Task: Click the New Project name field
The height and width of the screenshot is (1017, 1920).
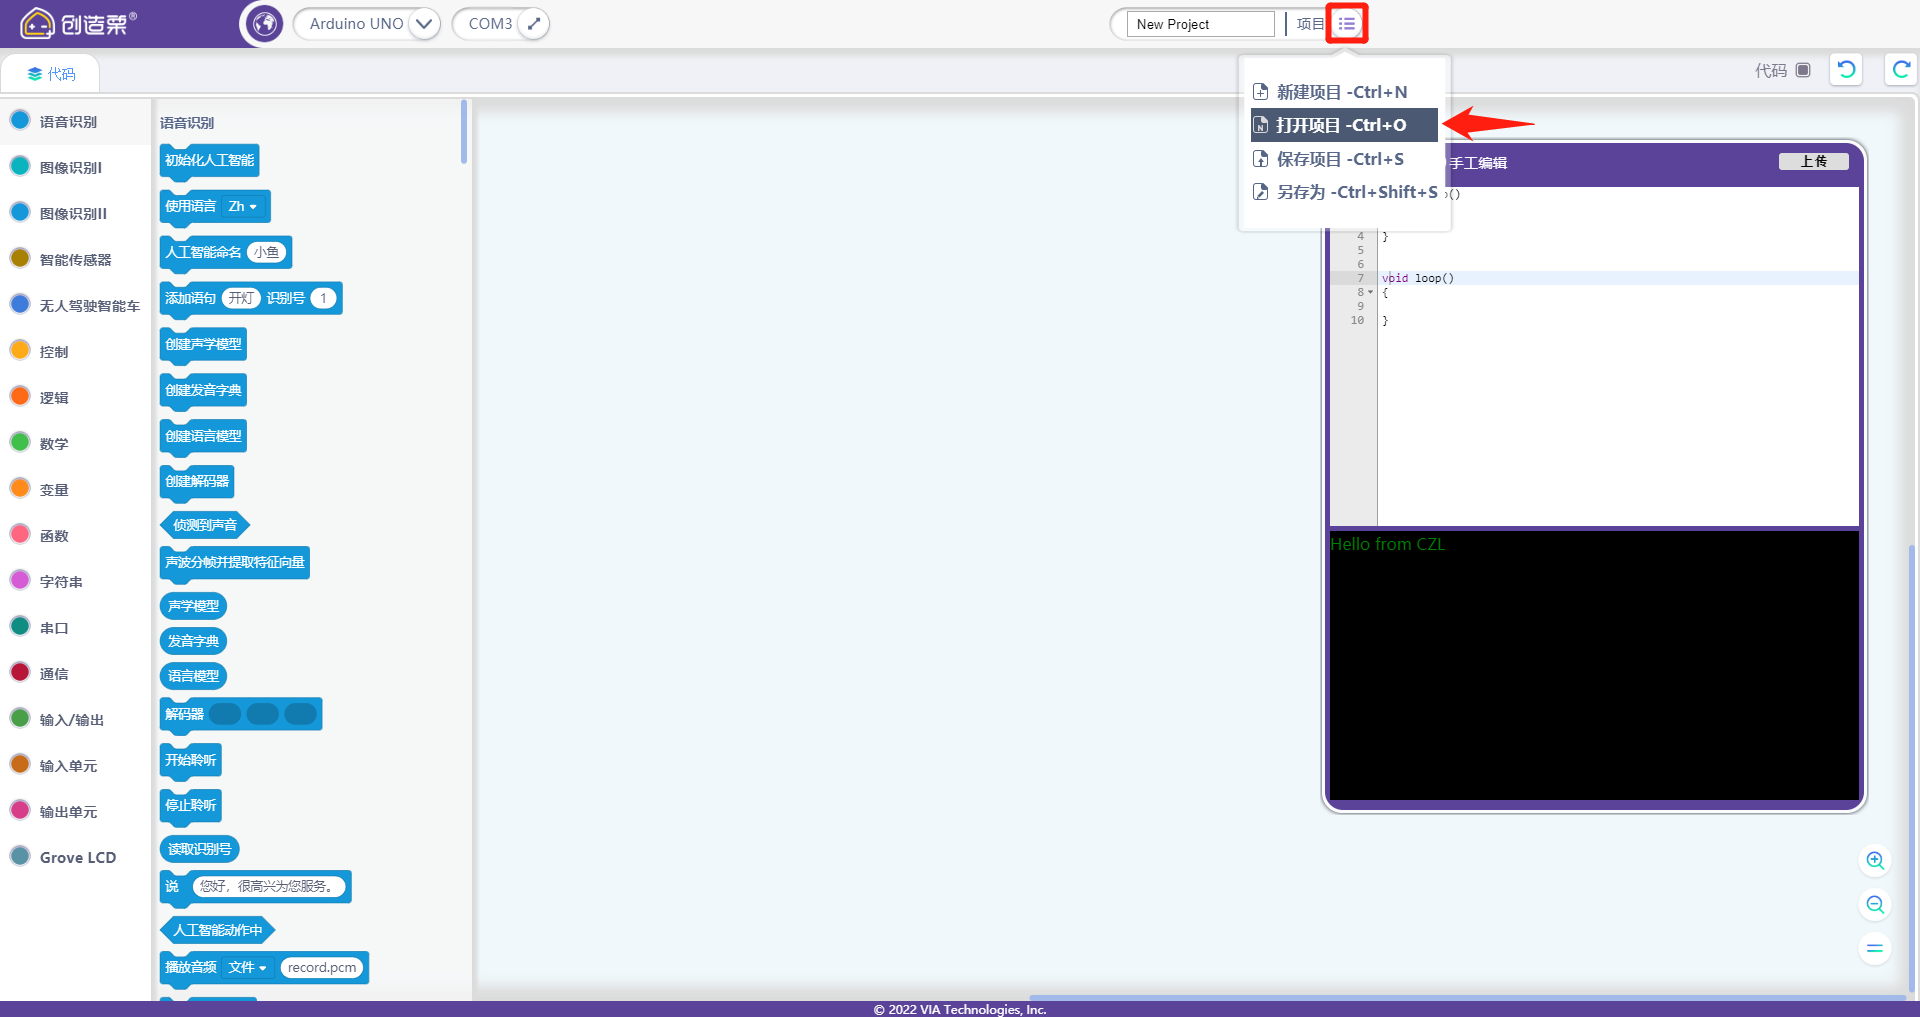Action: [x=1200, y=24]
